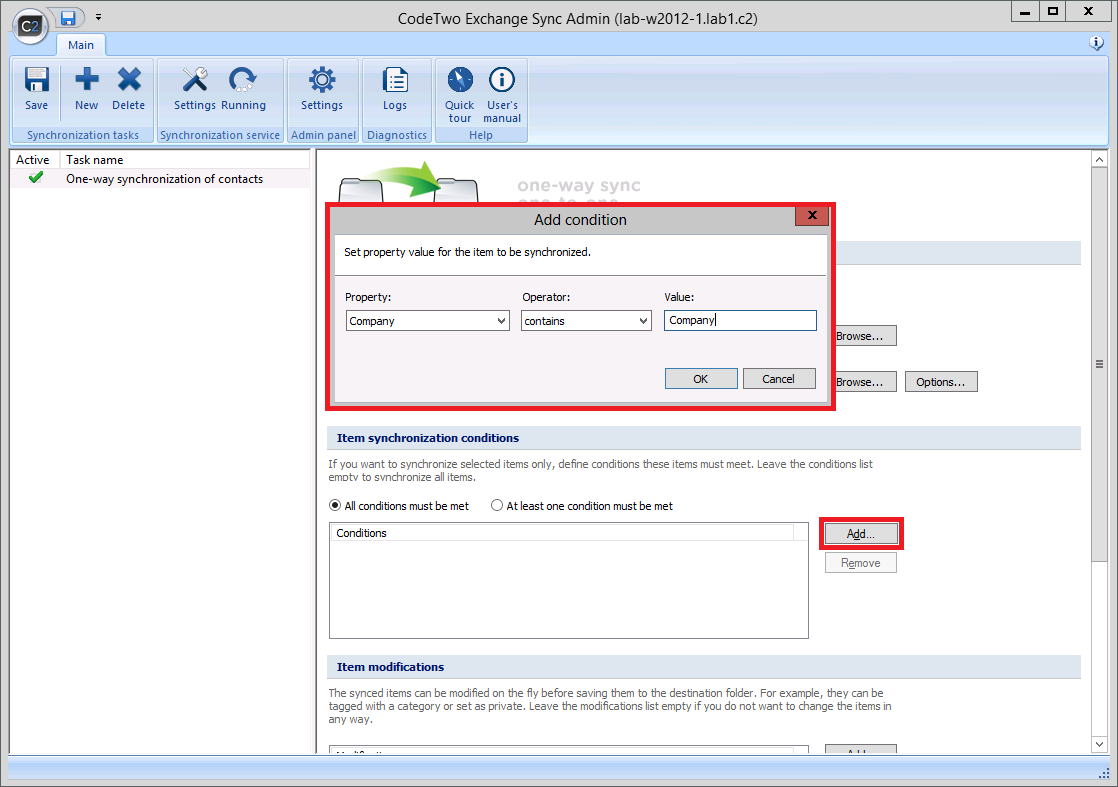Open the Property dropdown showing Company
1118x787 pixels.
tap(428, 321)
